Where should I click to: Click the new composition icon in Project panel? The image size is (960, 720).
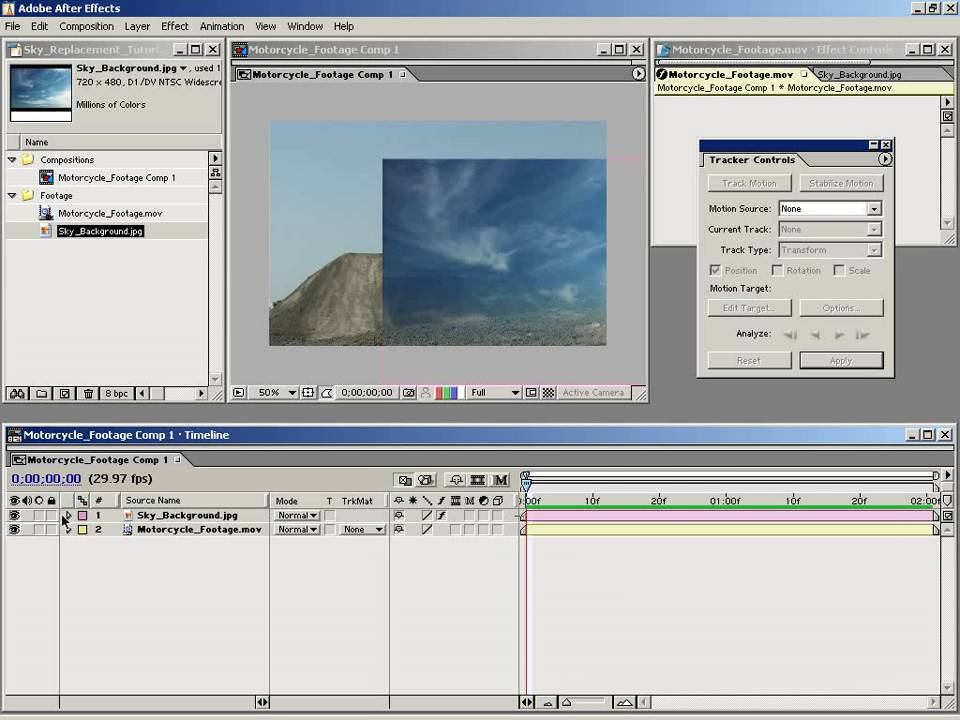(x=65, y=394)
